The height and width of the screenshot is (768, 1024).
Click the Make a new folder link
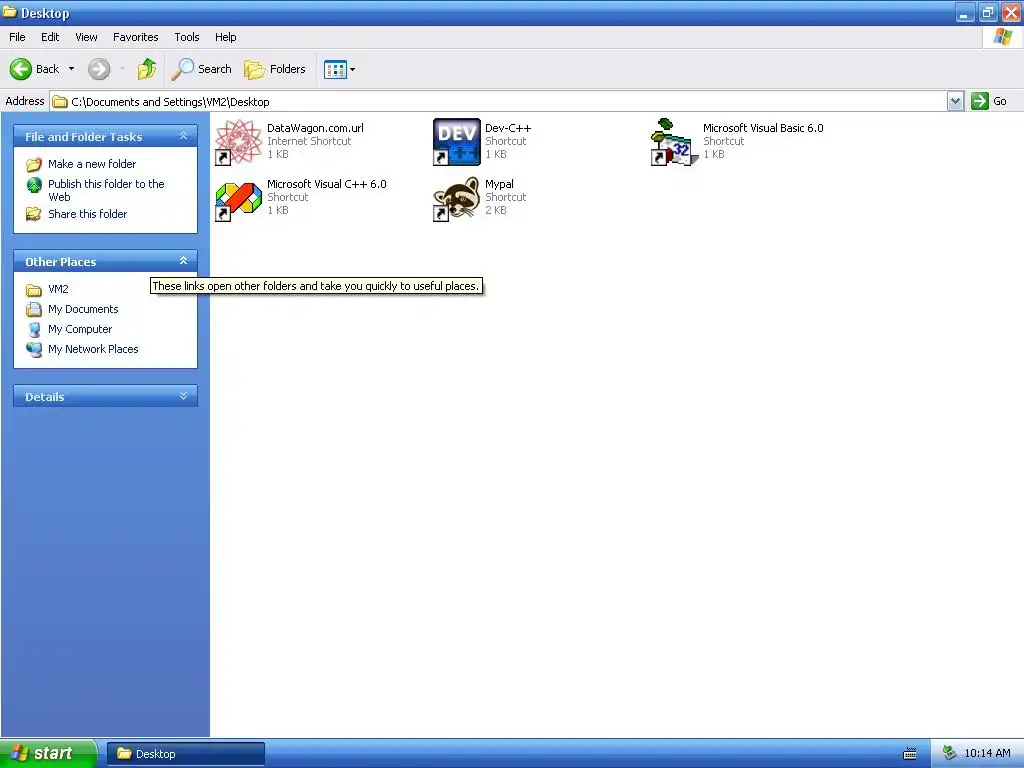click(92, 164)
